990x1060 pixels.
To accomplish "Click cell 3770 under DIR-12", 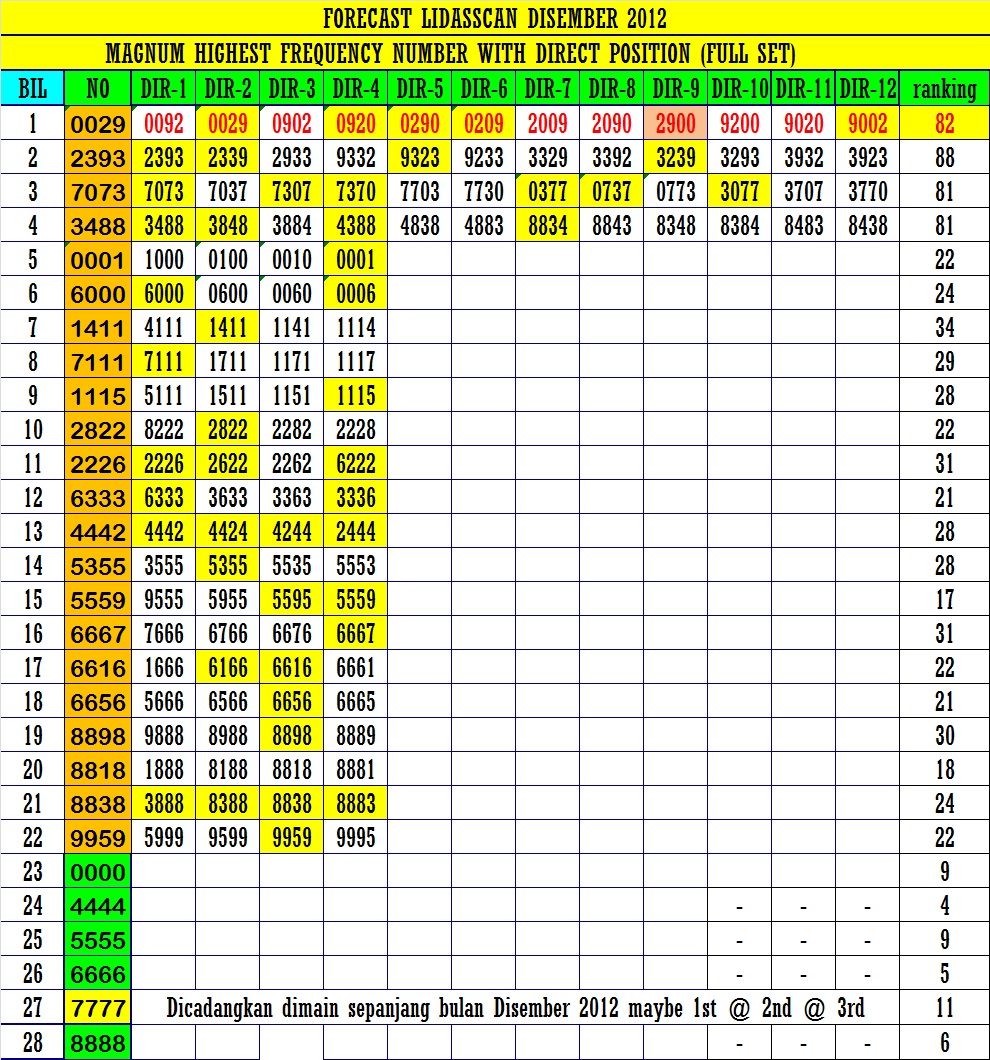I will (x=868, y=191).
